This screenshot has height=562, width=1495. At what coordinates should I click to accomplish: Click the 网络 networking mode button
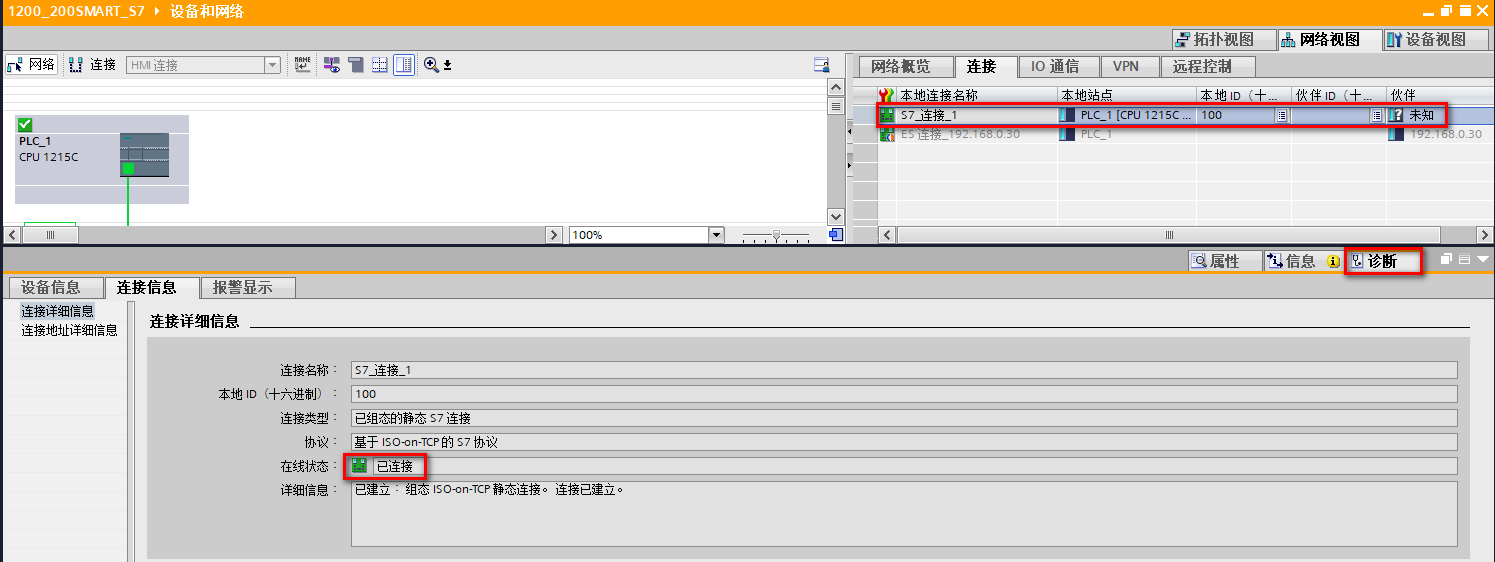coord(31,65)
